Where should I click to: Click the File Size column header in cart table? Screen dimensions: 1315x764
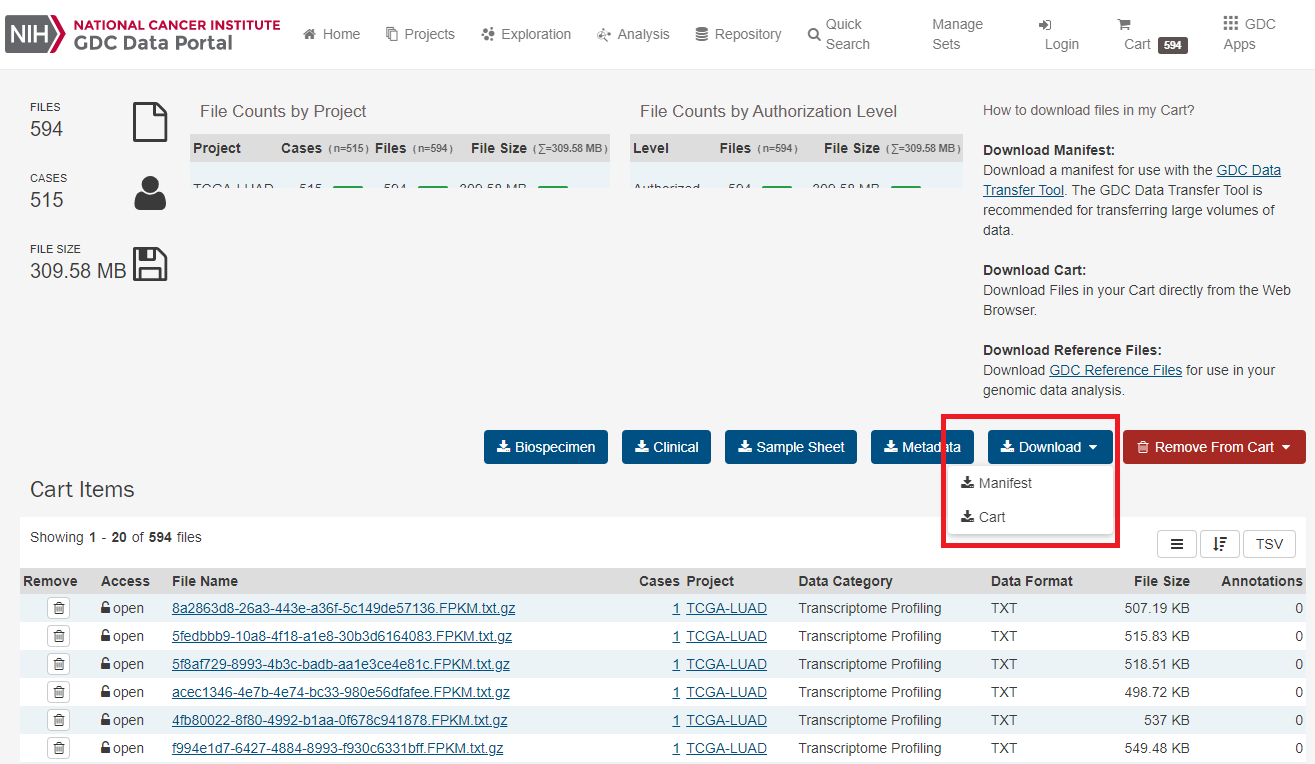(x=1162, y=581)
